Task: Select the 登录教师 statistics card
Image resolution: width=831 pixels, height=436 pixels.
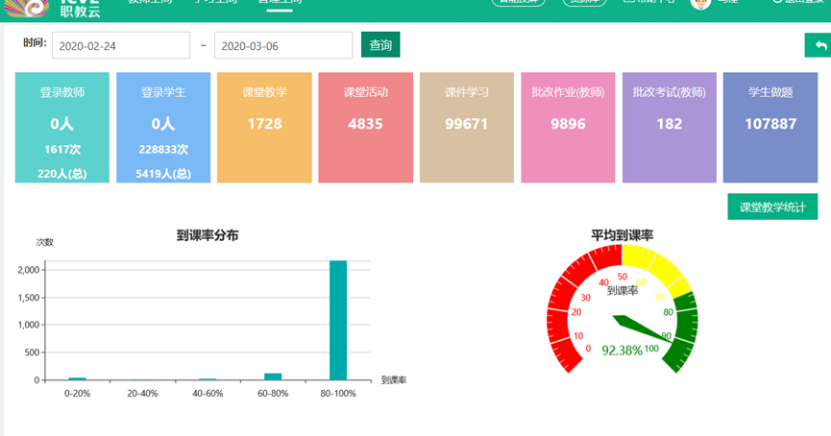Action: pyautogui.click(x=62, y=127)
